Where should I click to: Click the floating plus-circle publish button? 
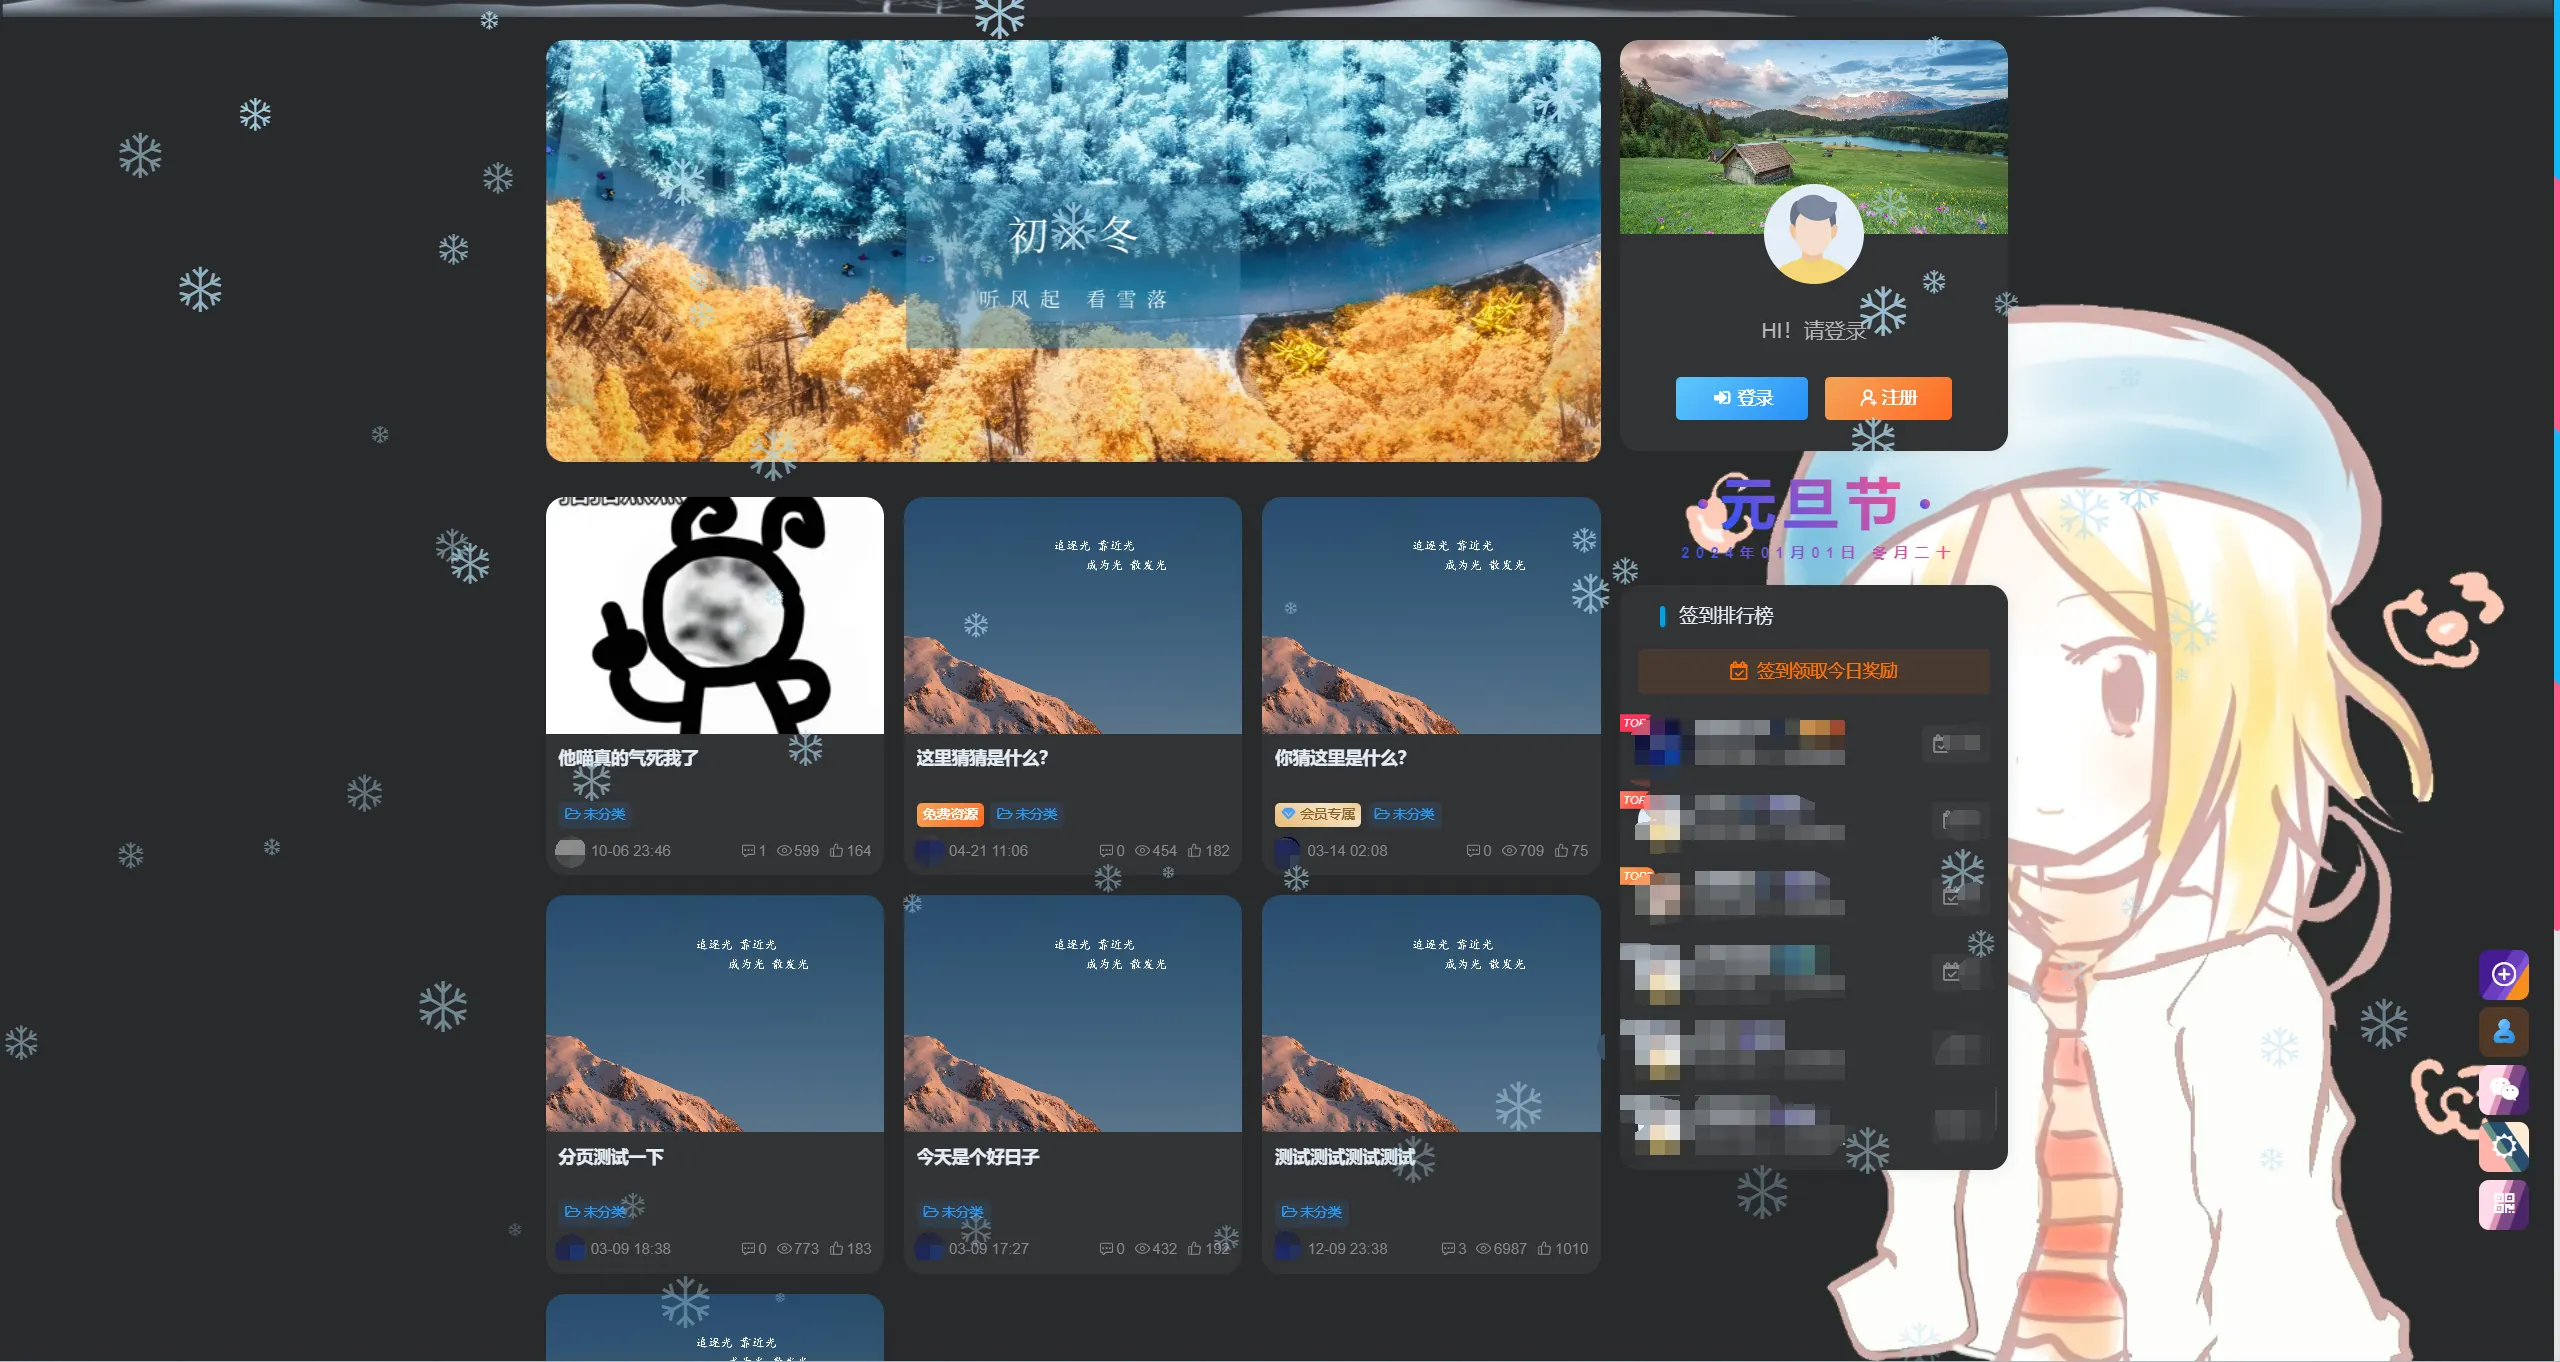(x=2503, y=974)
